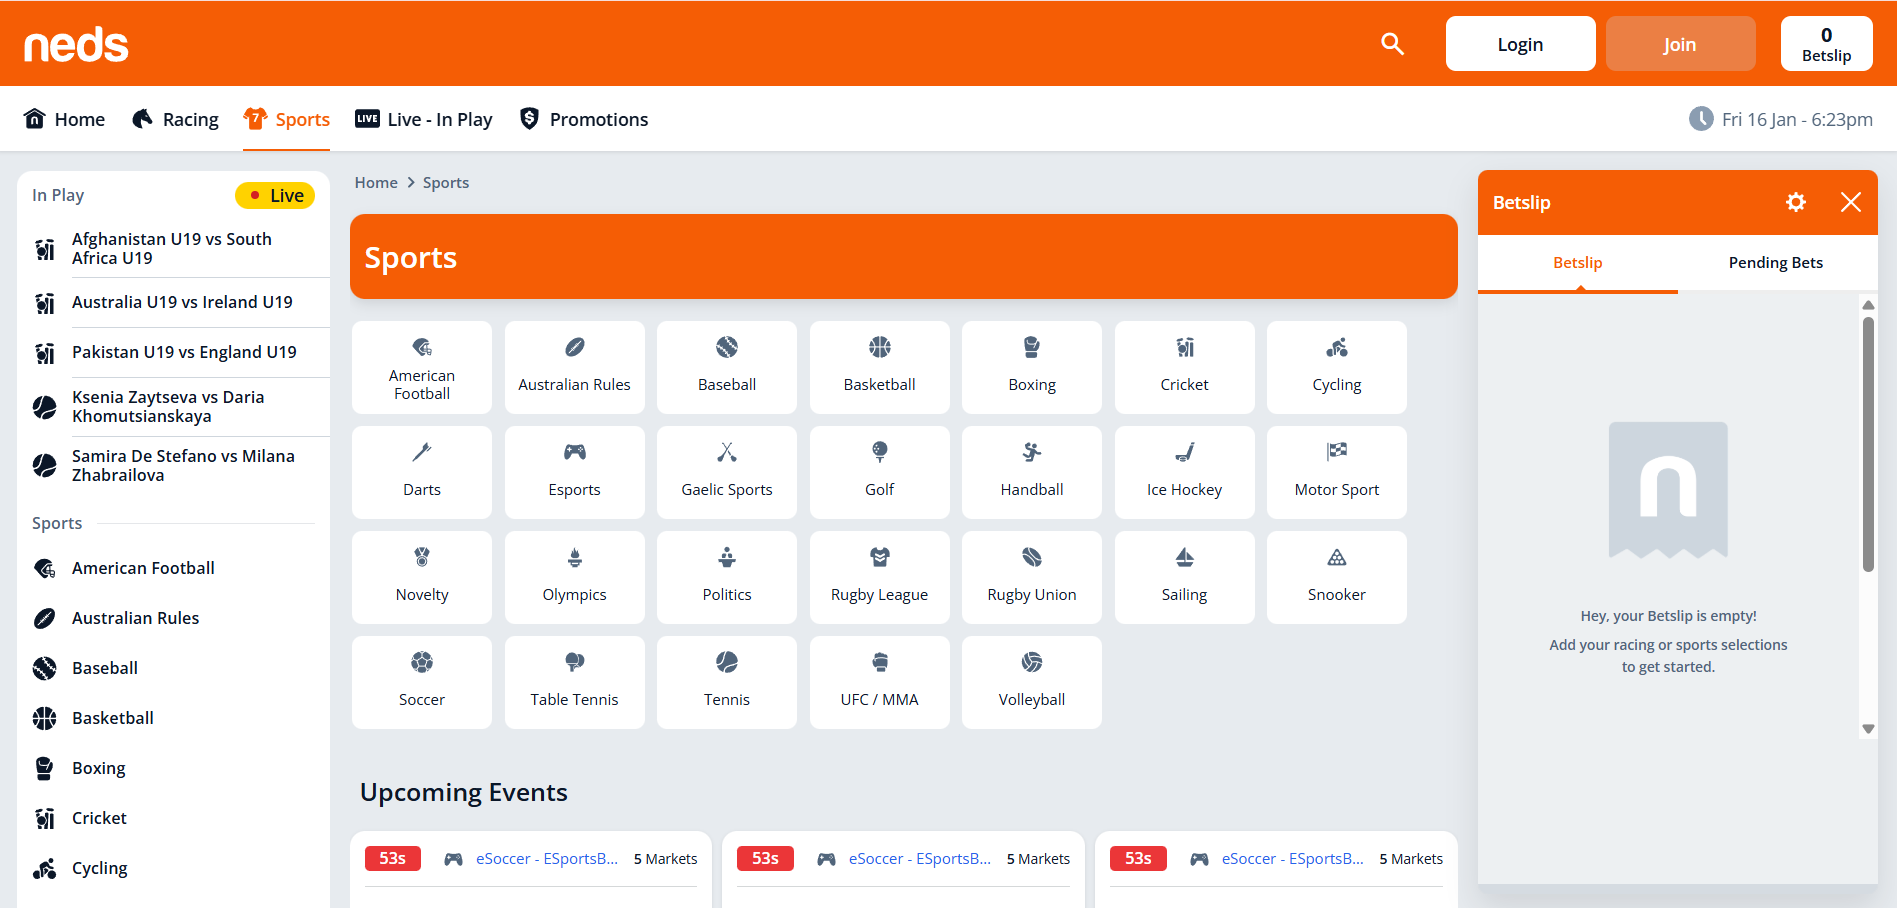The image size is (1897, 908).
Task: Open the Basketball sport tile
Action: click(x=880, y=367)
